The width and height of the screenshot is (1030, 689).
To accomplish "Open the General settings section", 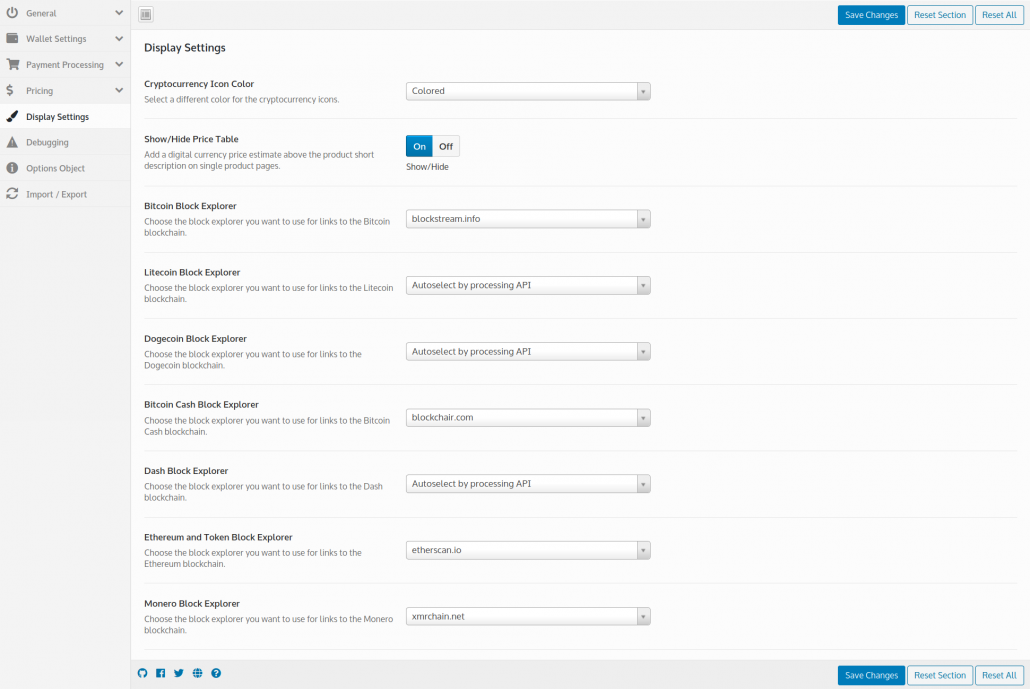I will pos(65,13).
